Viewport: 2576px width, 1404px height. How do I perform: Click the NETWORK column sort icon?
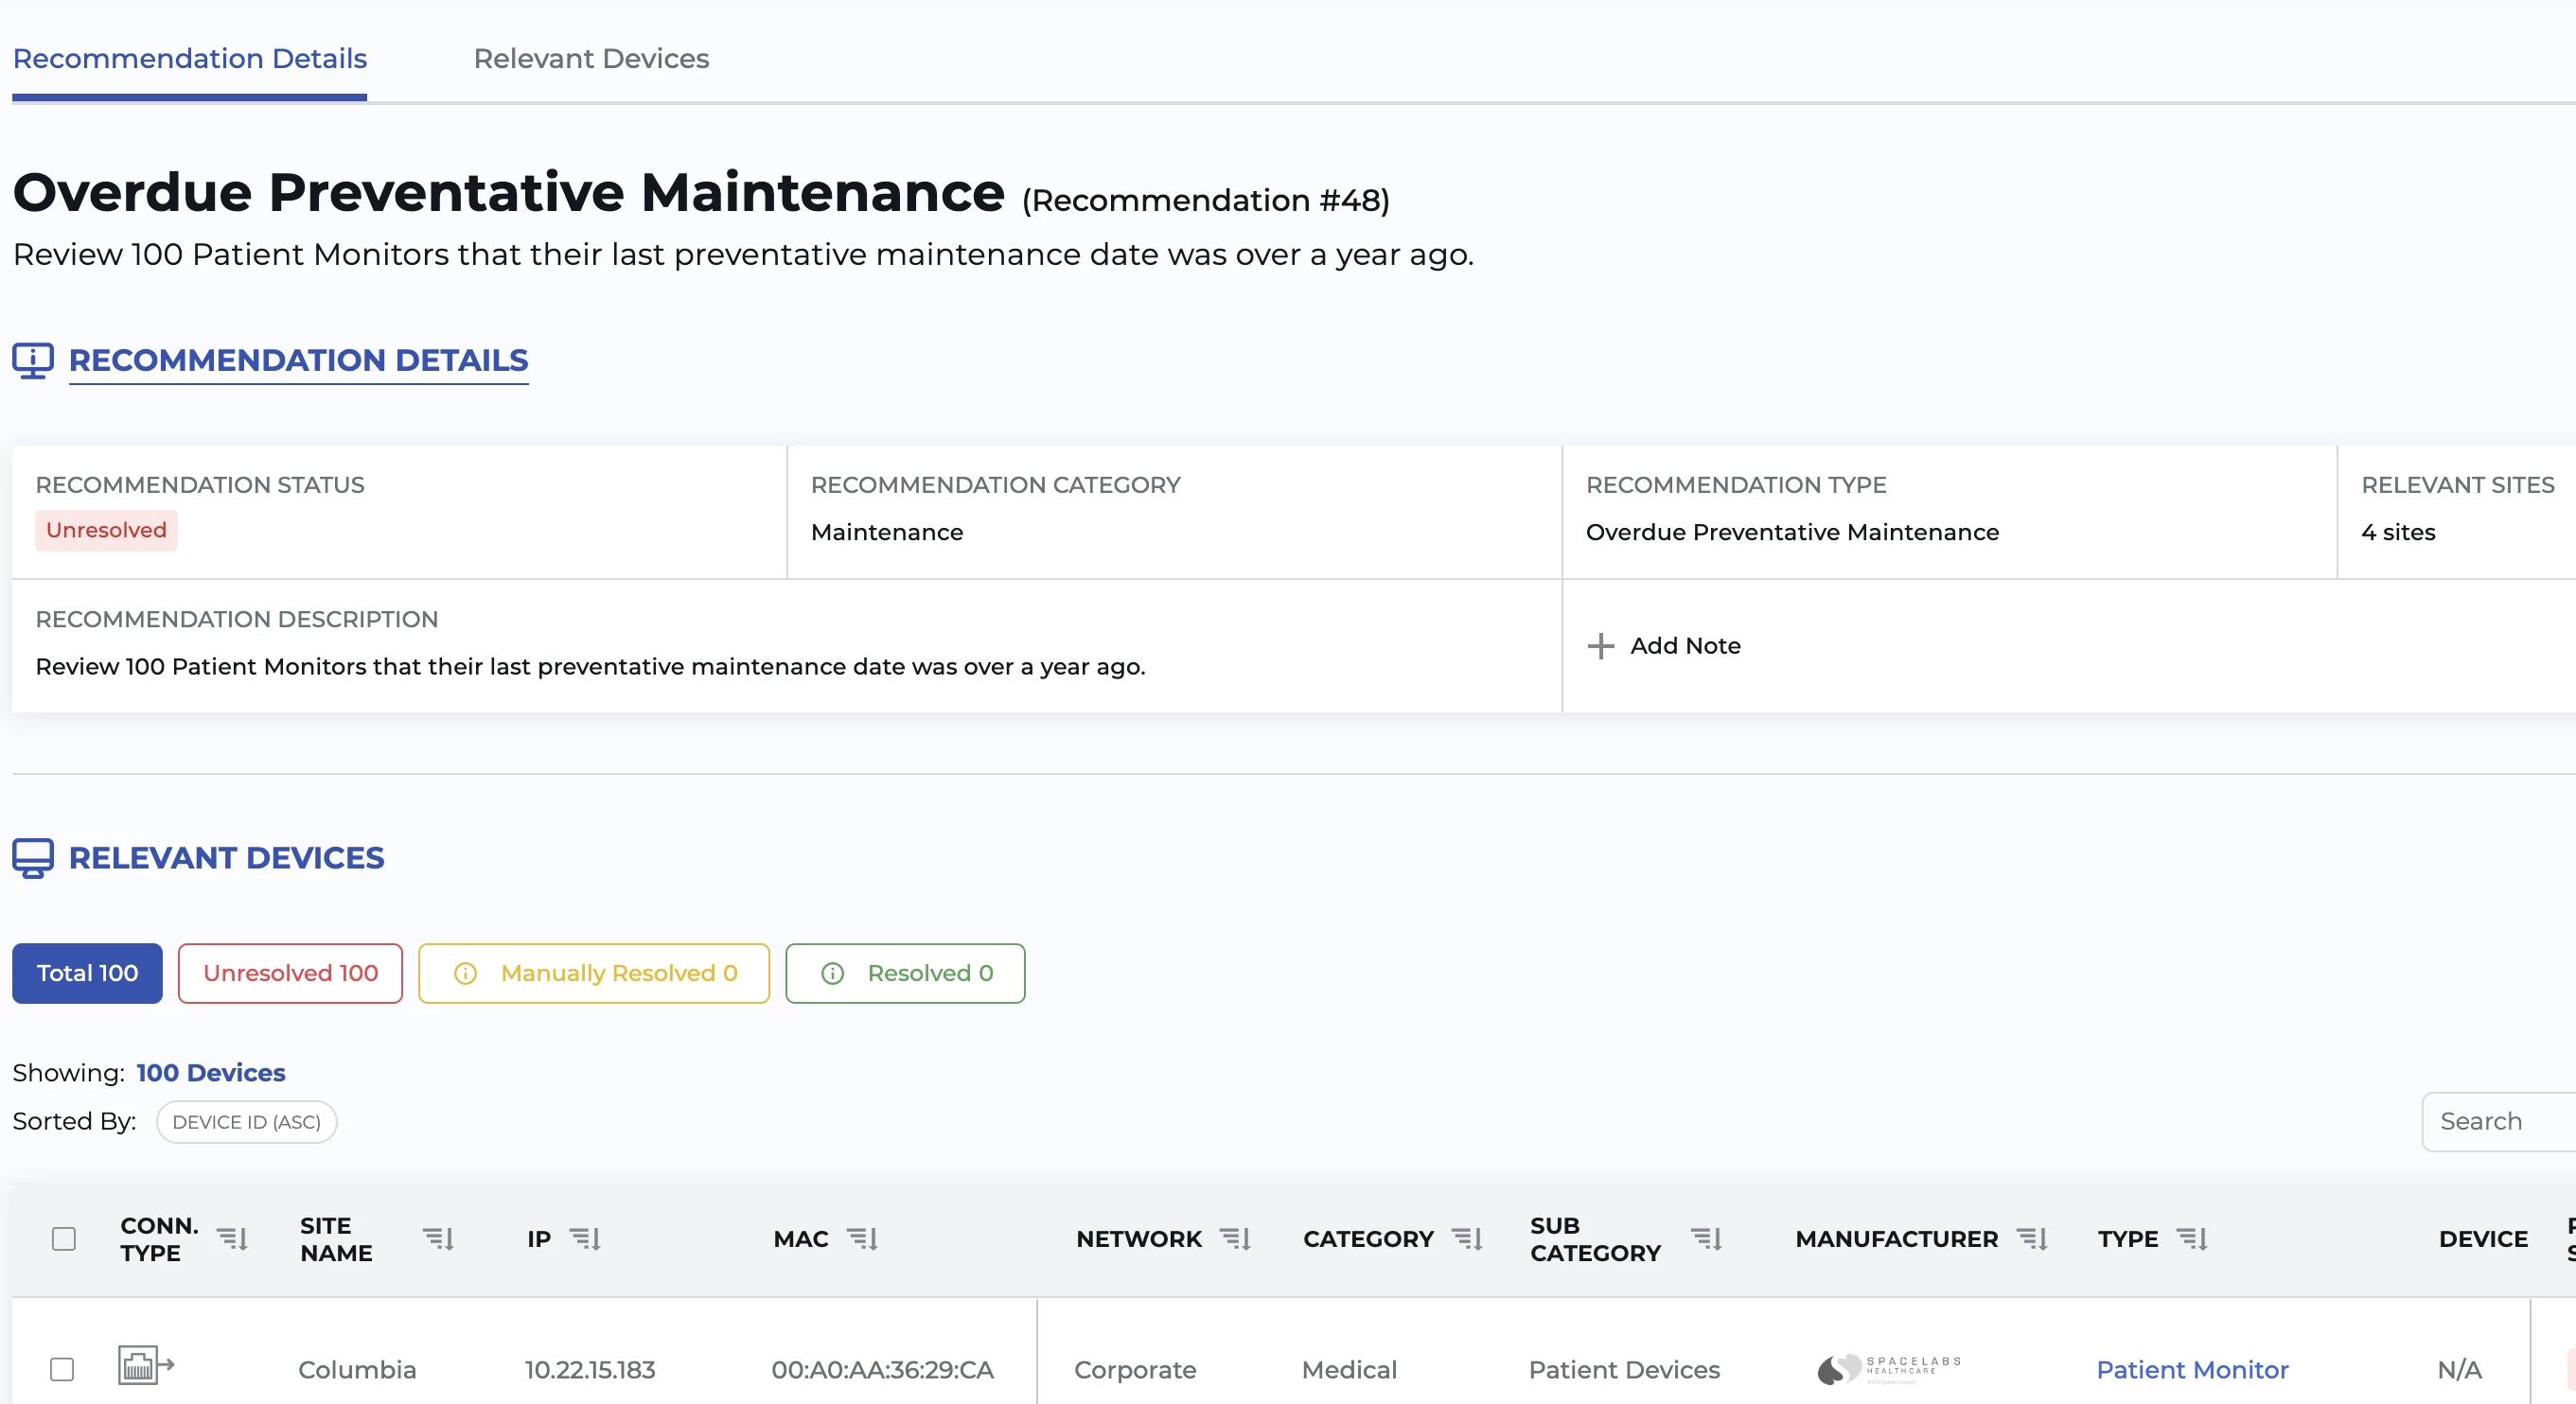point(1236,1239)
